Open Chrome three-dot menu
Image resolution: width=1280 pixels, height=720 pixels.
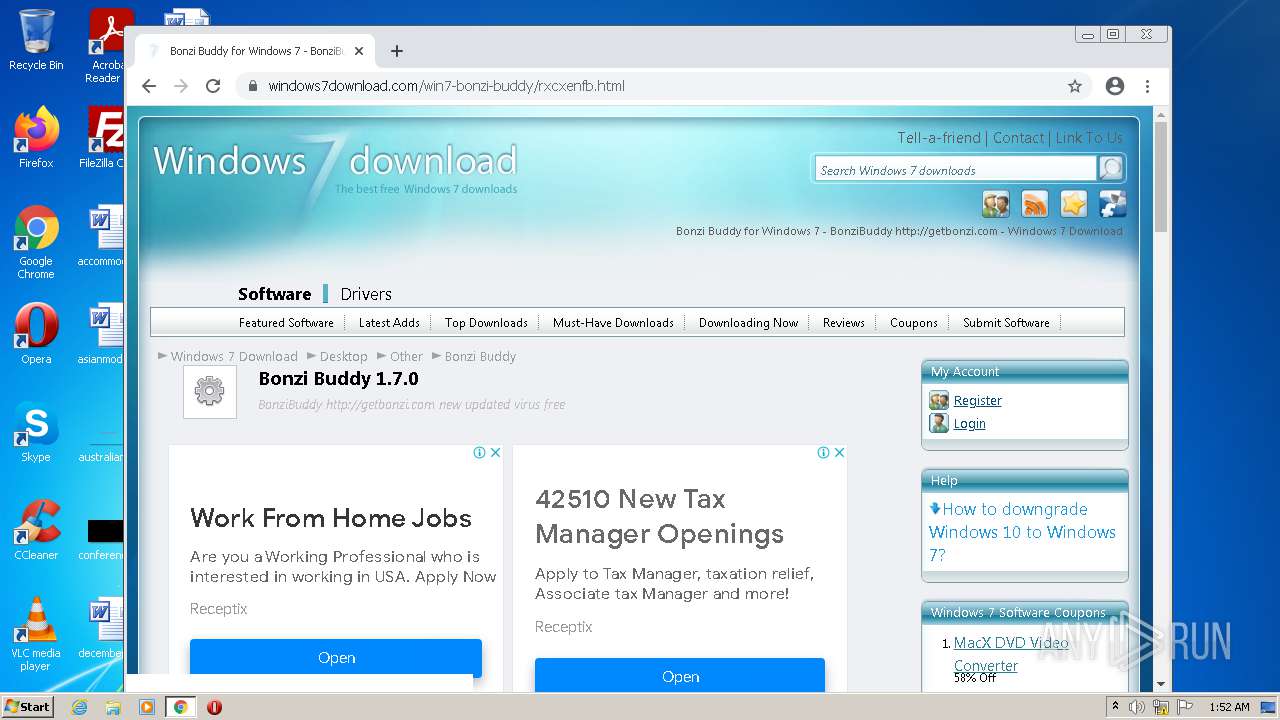click(x=1148, y=86)
